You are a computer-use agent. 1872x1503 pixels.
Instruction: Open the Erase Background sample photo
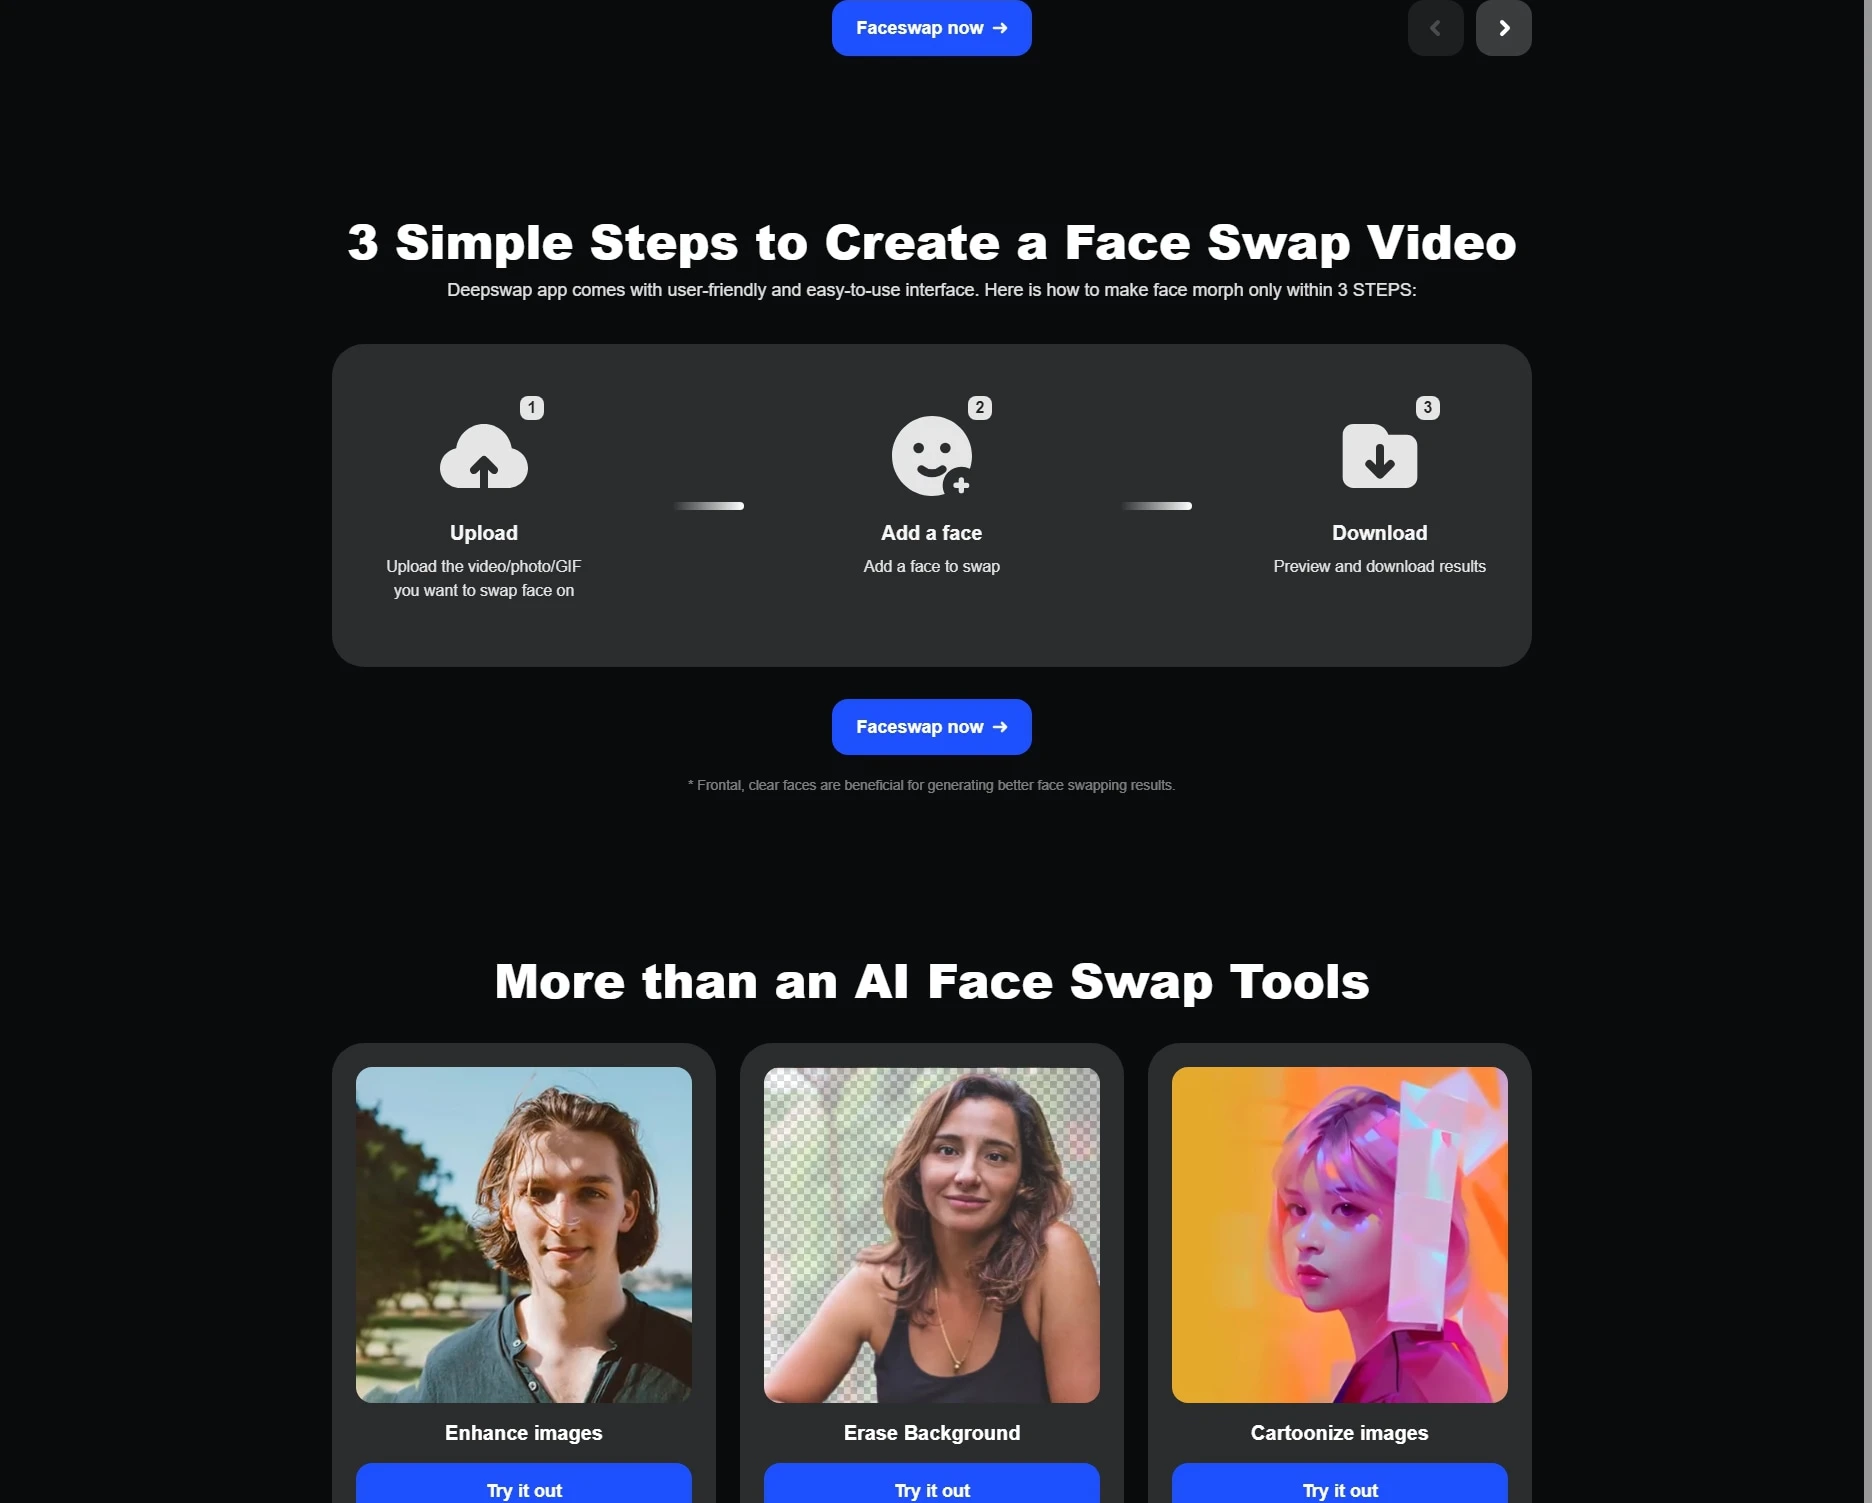[x=932, y=1234]
